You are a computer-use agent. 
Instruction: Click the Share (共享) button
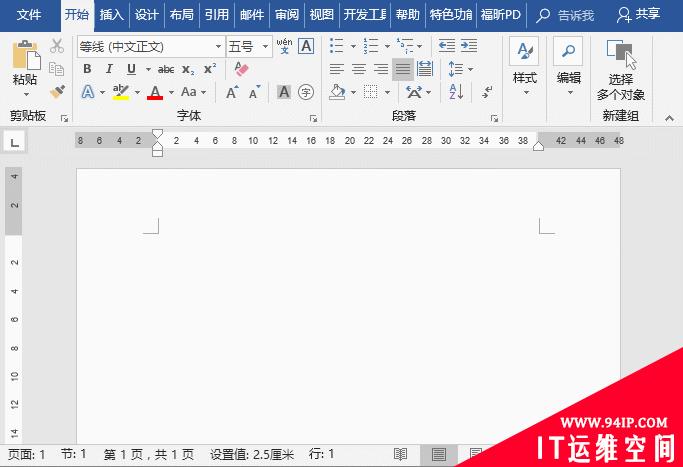[638, 15]
